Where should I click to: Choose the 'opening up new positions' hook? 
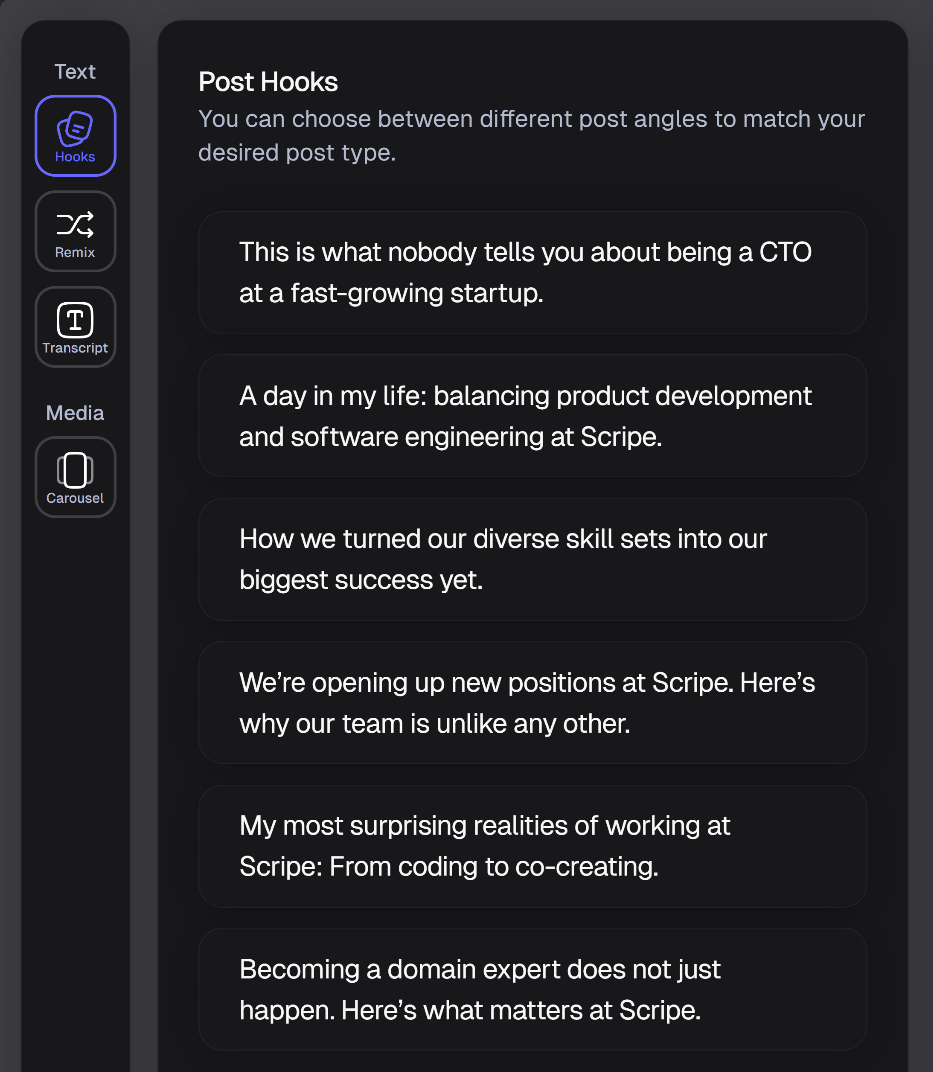[x=533, y=702]
